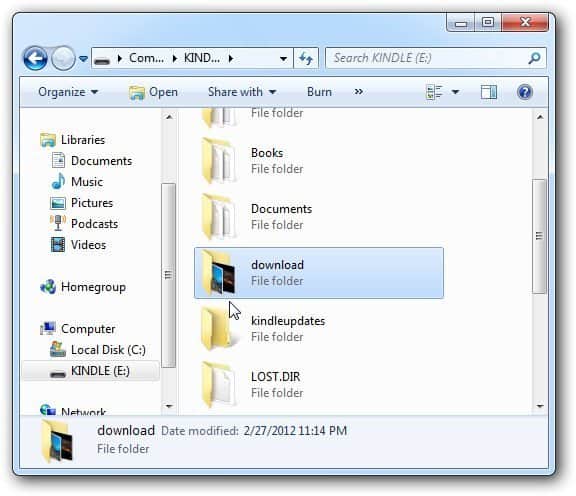This screenshot has height=496, width=576.
Task: Open Local Disk (C:) in navigation pane
Action: click(x=108, y=350)
